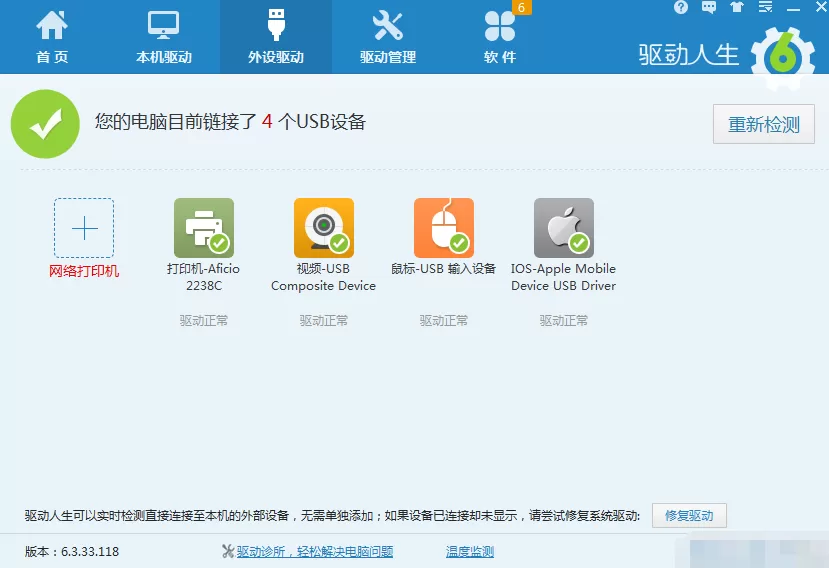Image resolution: width=829 pixels, height=568 pixels.
Task: Click 驱动正常 status under the Apple device
Action: point(564,320)
